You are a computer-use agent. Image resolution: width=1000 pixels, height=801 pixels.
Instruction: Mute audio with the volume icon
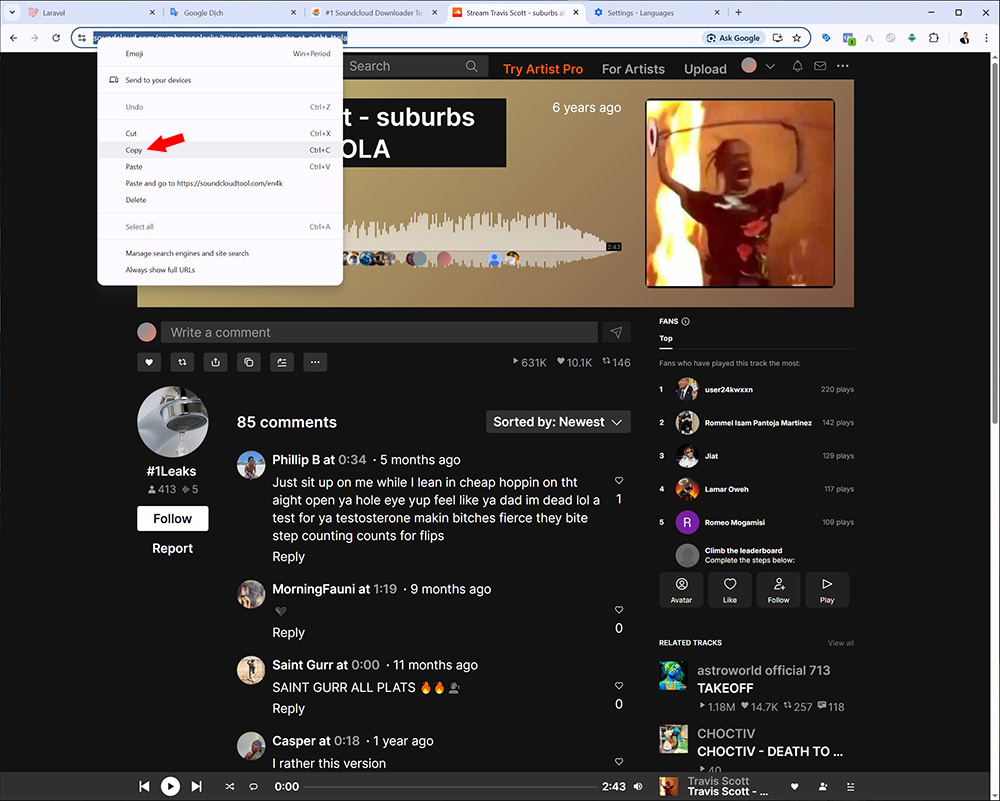click(637, 786)
